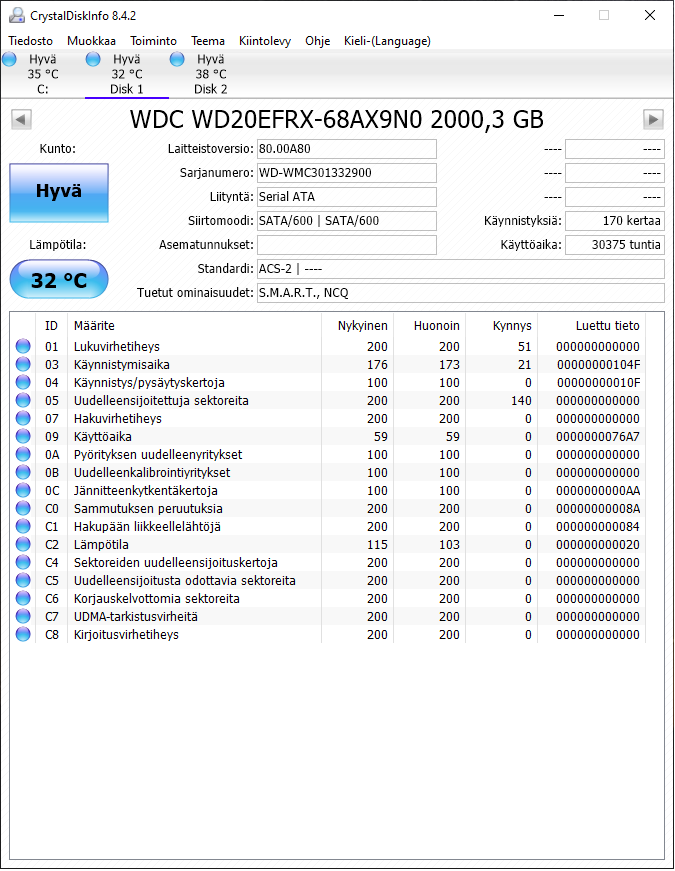Click status orb for Käyttöaika attribute row
The width and height of the screenshot is (675, 871).
coord(23,436)
